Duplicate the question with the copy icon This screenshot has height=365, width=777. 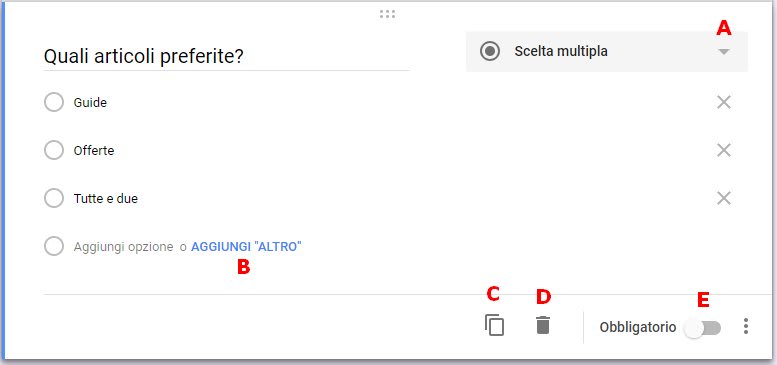(494, 326)
